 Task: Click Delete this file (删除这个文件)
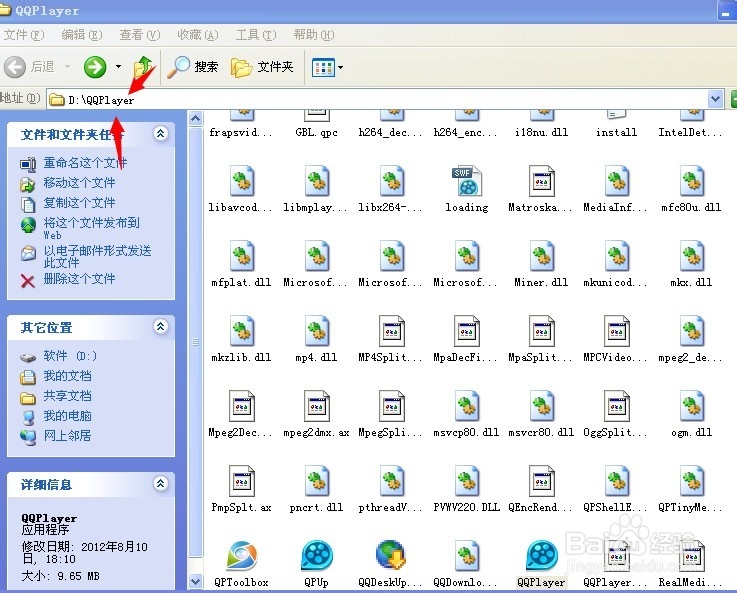68,280
